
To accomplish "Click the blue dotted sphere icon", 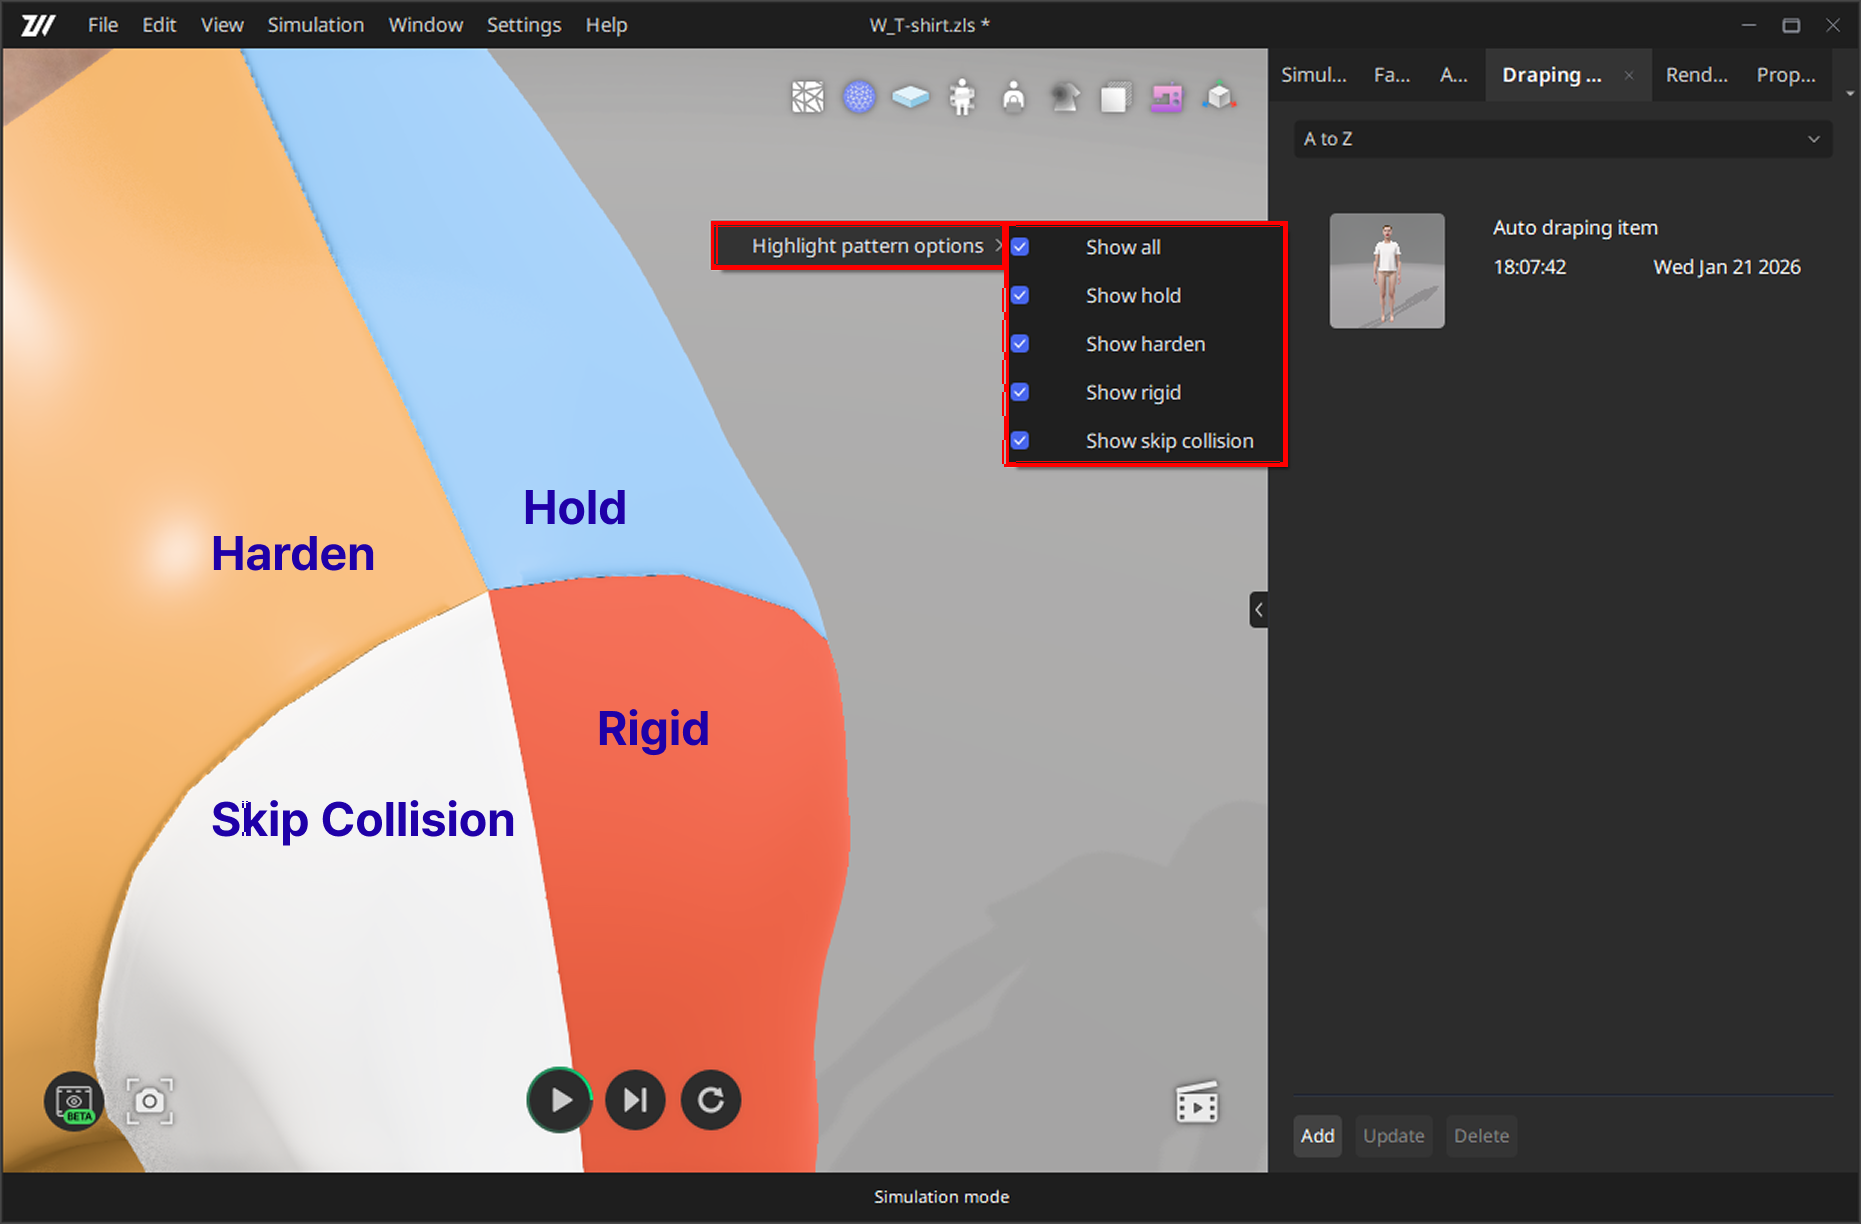I will point(859,97).
